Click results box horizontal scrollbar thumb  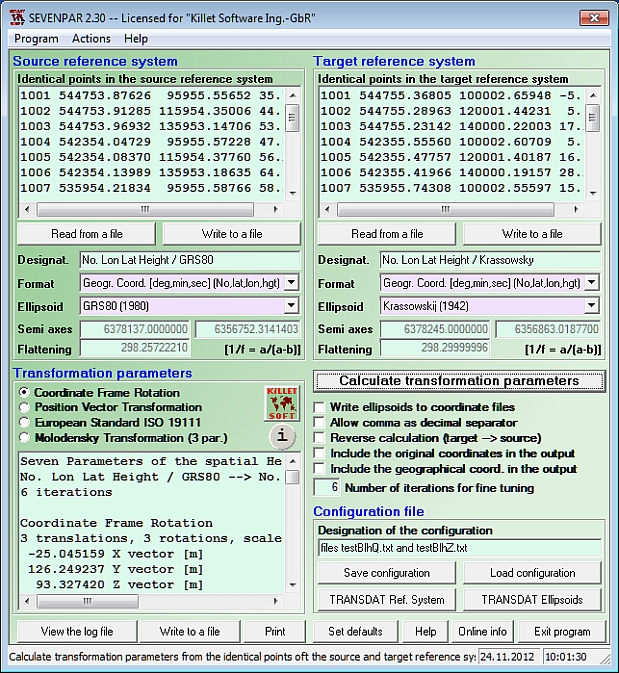coord(88,601)
